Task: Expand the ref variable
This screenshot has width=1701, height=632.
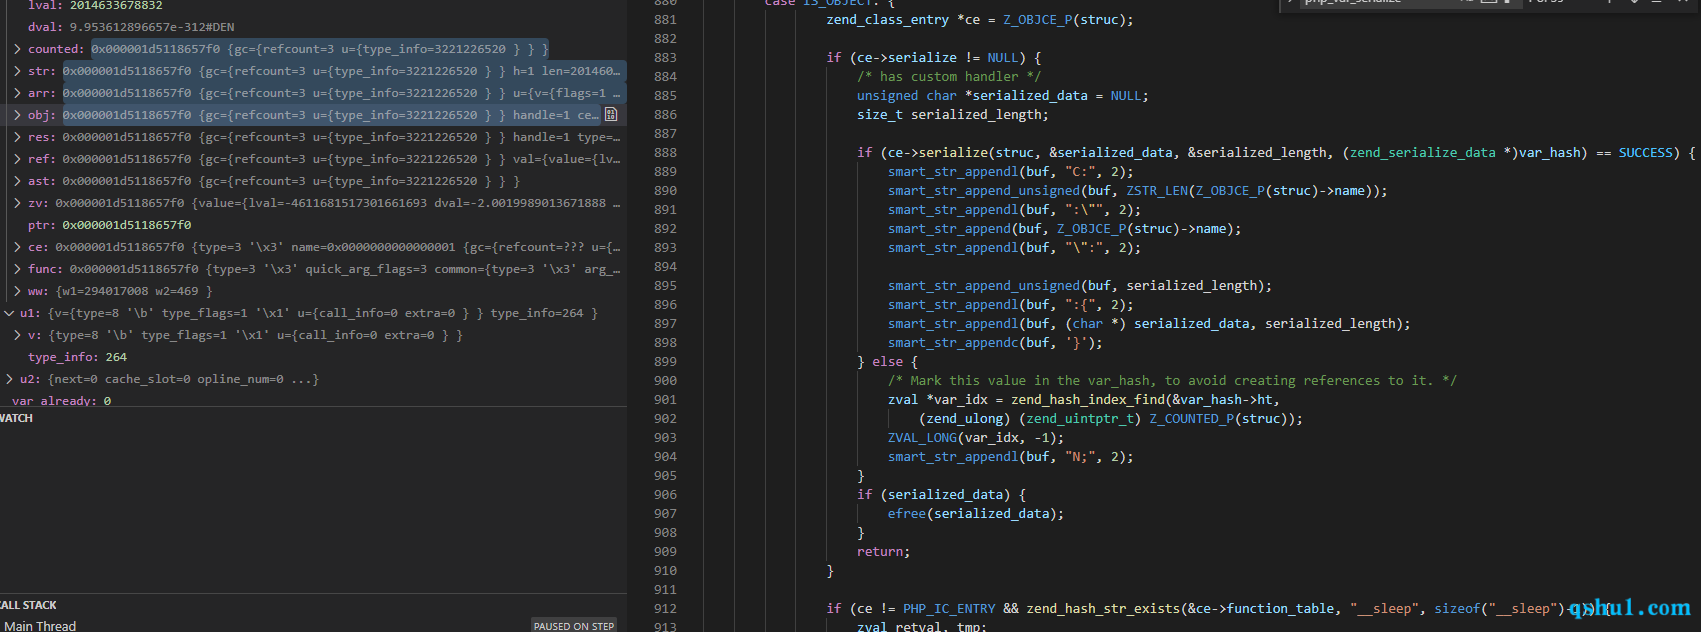Action: point(17,159)
